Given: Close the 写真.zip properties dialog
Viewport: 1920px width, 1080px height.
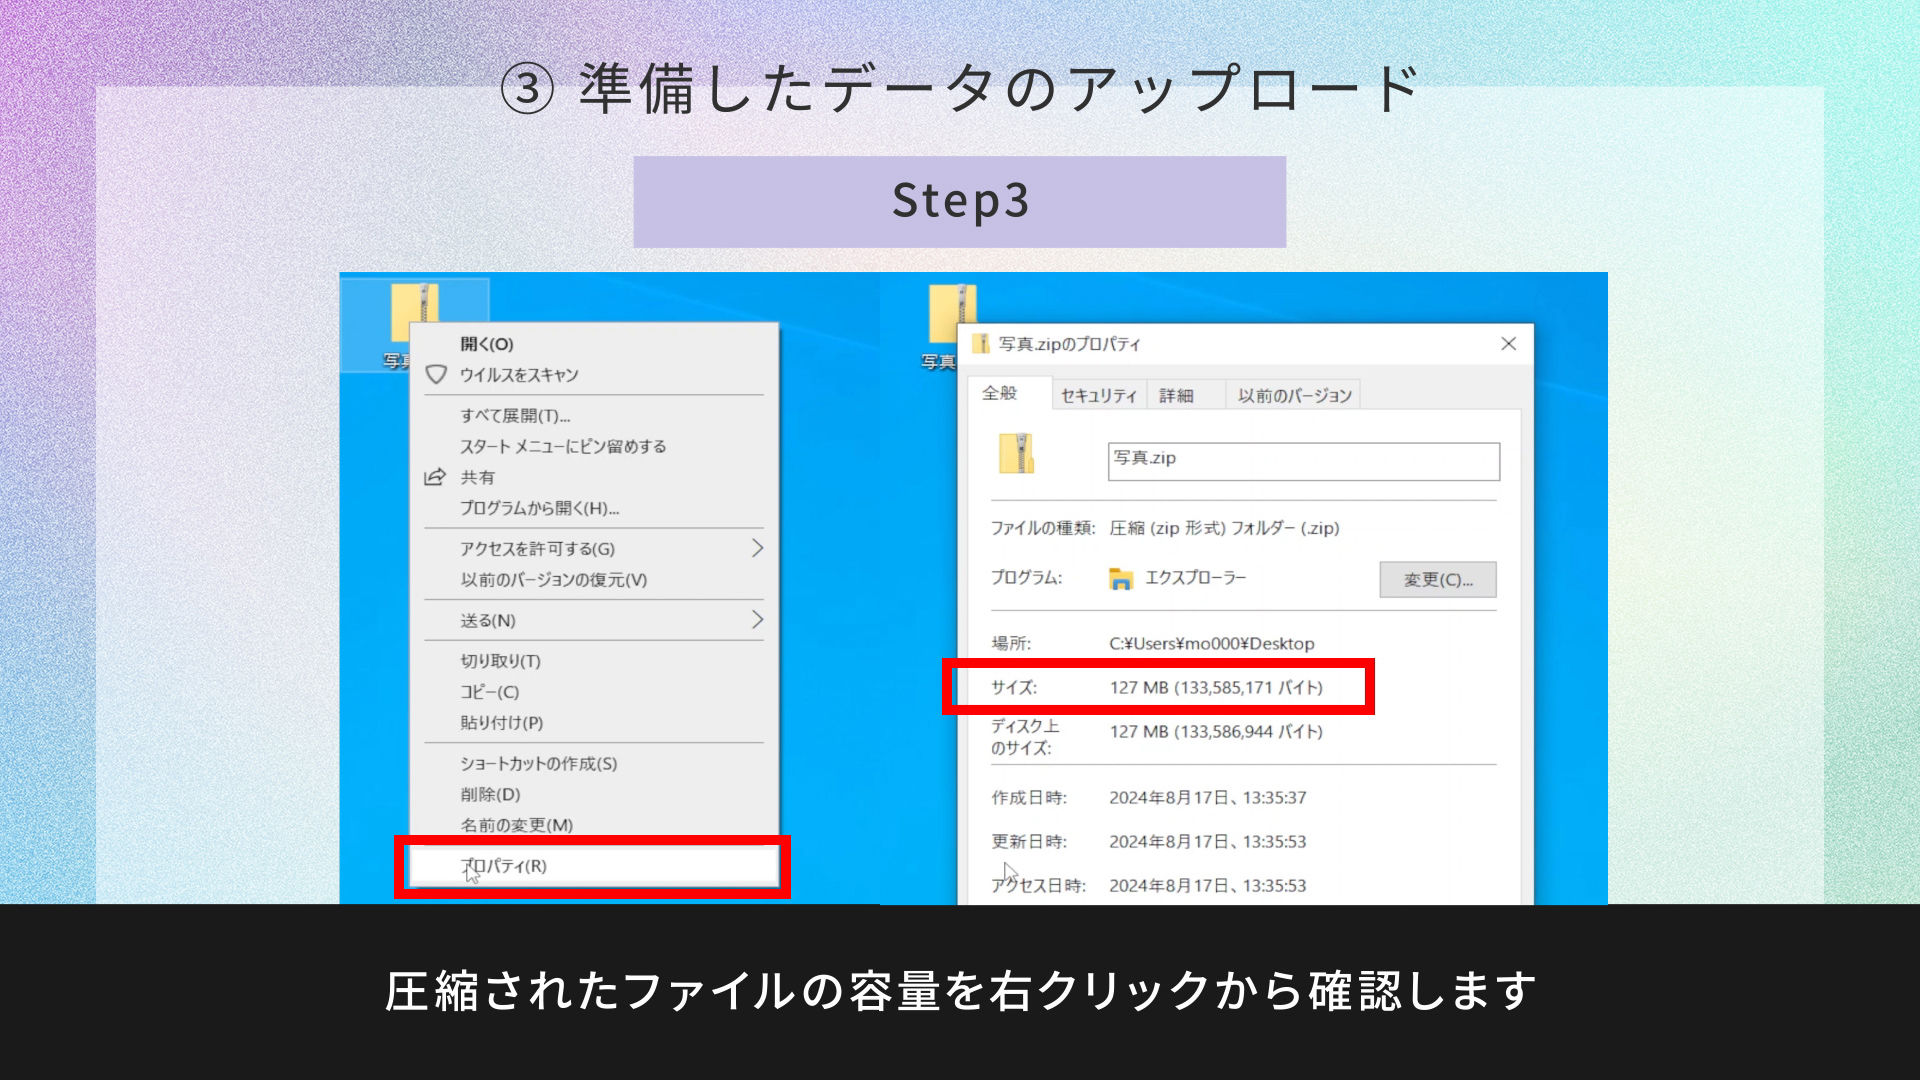Looking at the screenshot, I should point(1508,344).
